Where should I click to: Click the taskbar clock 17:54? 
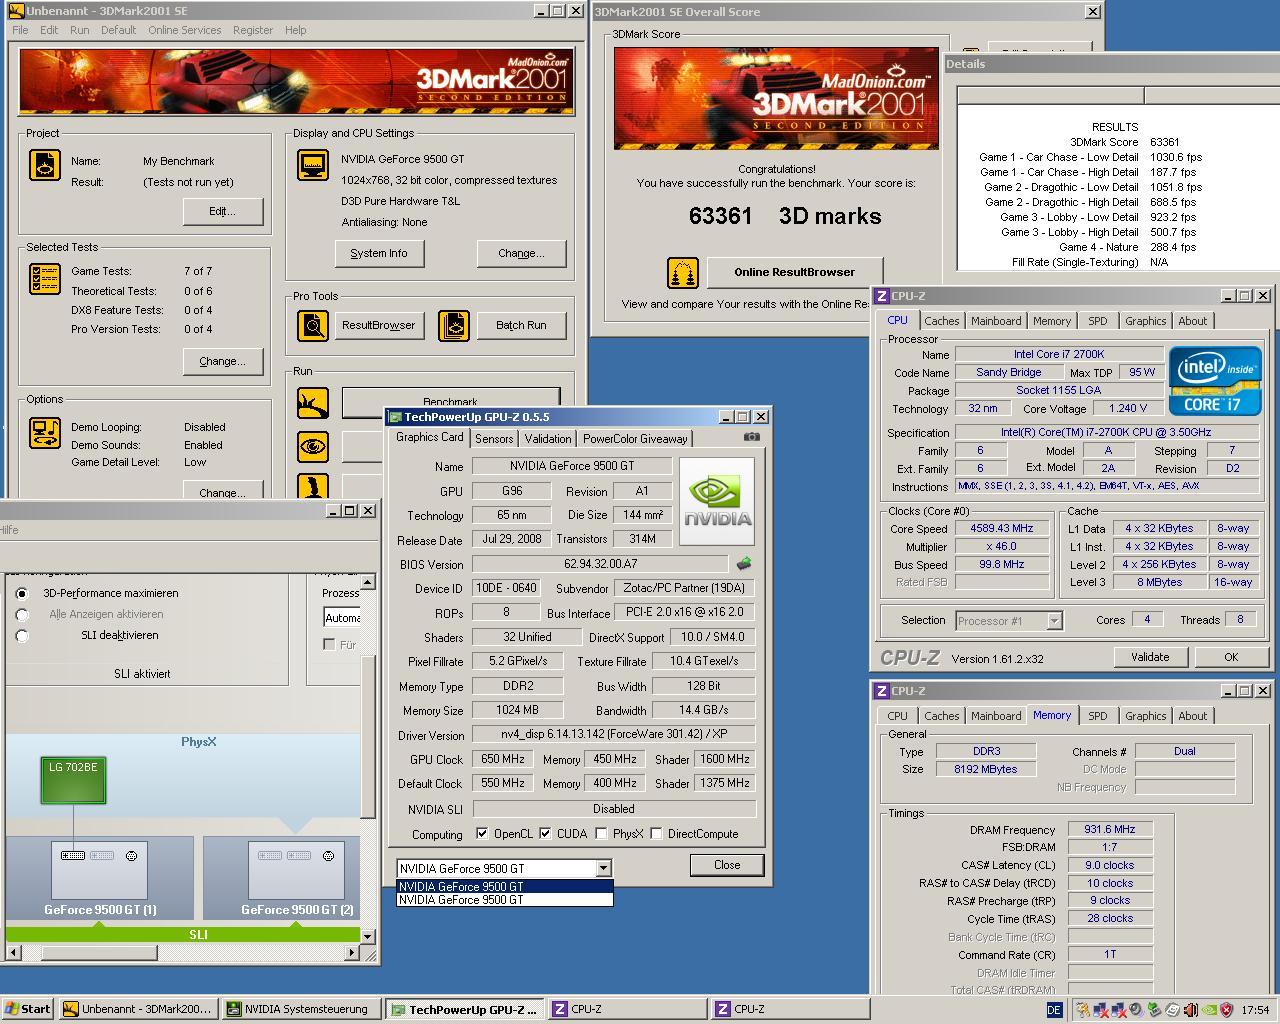tap(1255, 1010)
